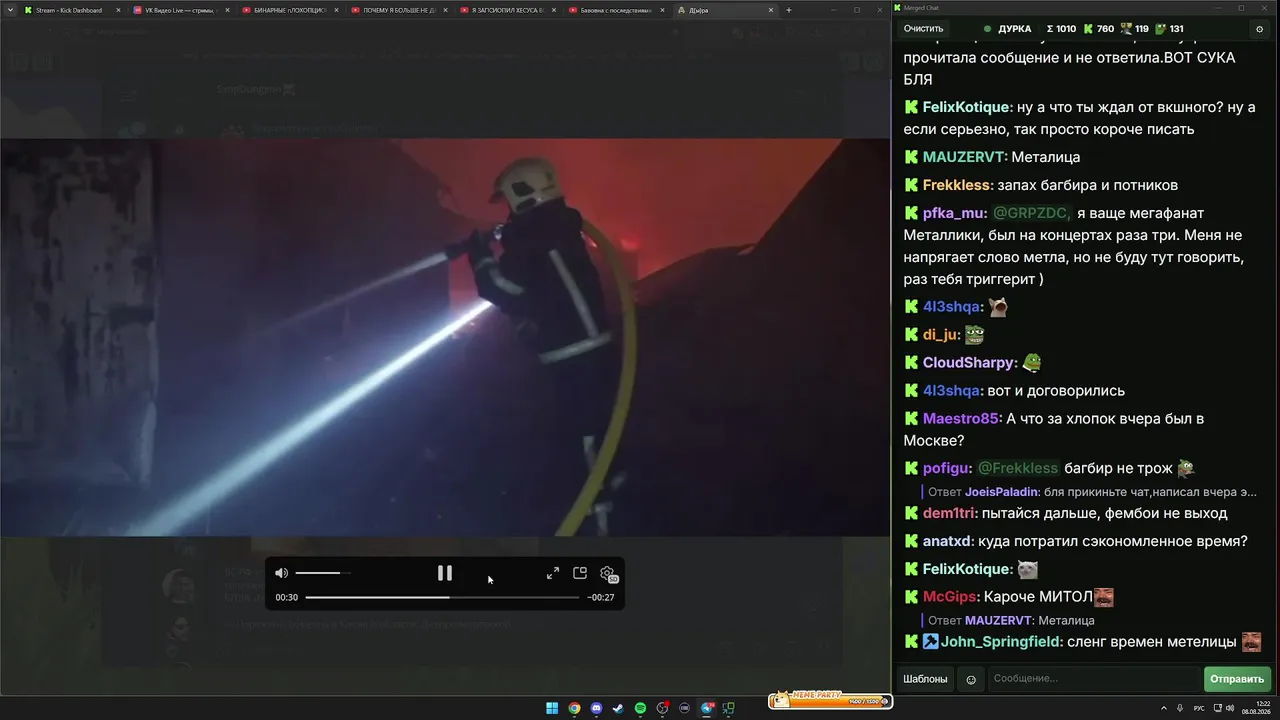Screen dimensions: 1280x720
Task: Click the MEME PARTY progress bar widget
Action: 829,700
